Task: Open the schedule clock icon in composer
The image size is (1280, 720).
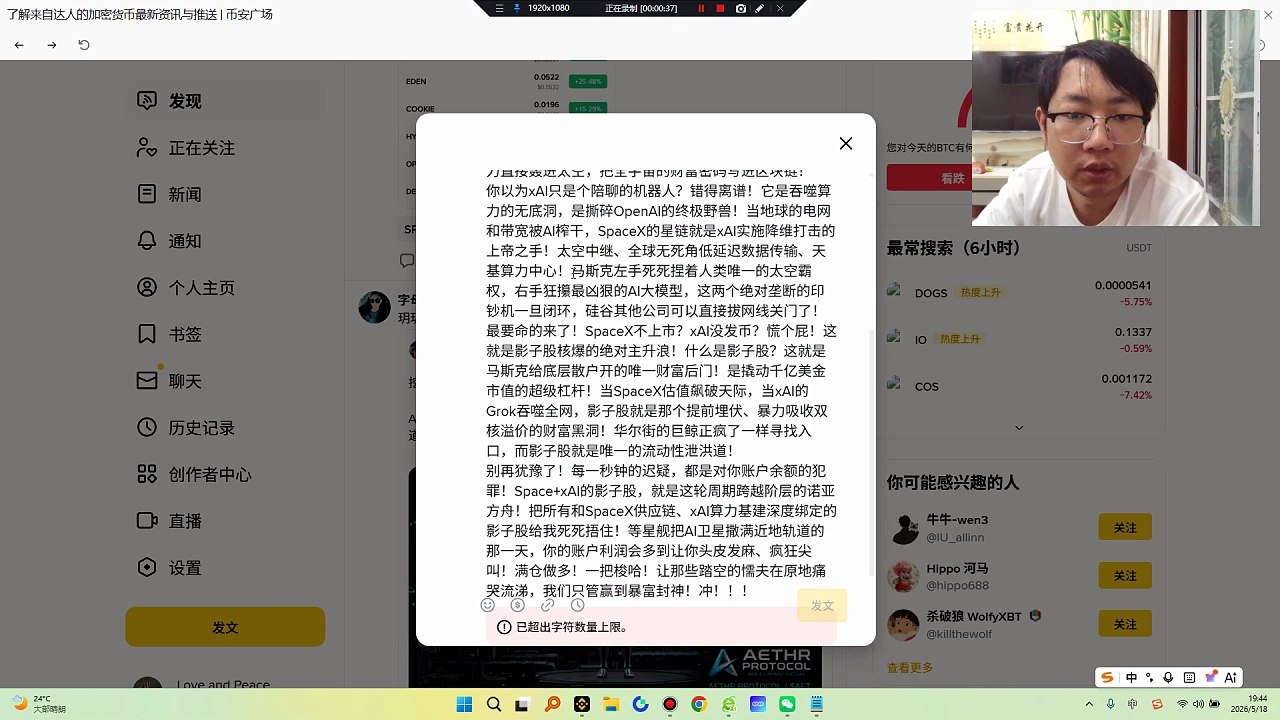Action: click(577, 605)
